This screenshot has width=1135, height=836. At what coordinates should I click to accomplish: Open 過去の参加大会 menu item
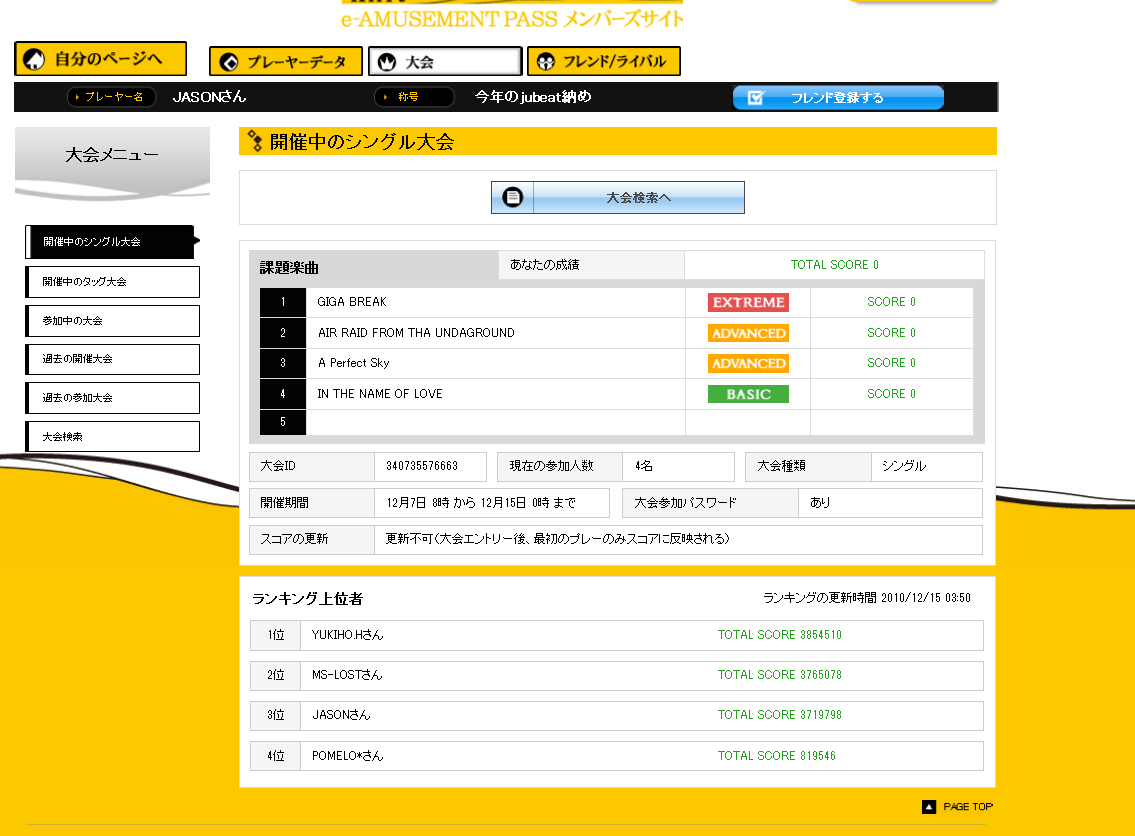(x=112, y=398)
